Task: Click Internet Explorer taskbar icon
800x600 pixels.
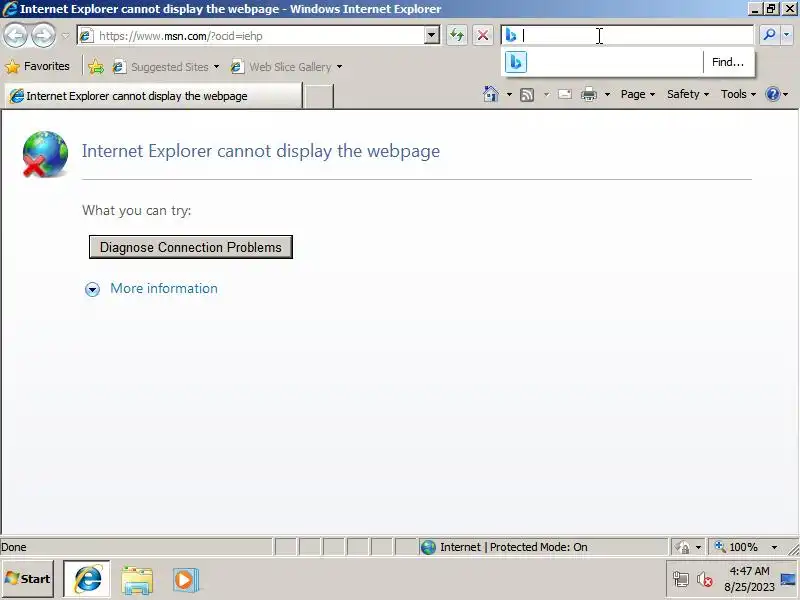Action: 87,579
